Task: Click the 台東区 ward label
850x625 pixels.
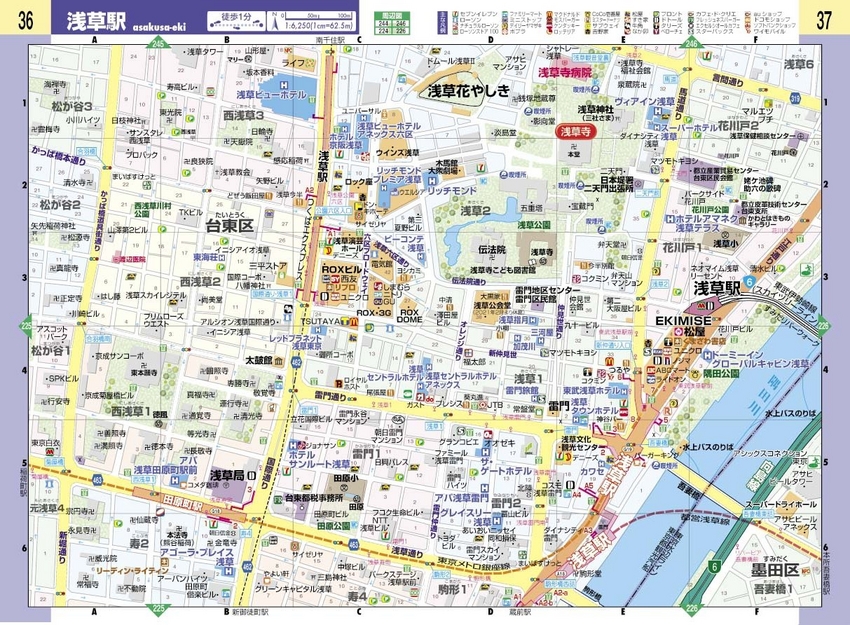Action: [x=230, y=225]
